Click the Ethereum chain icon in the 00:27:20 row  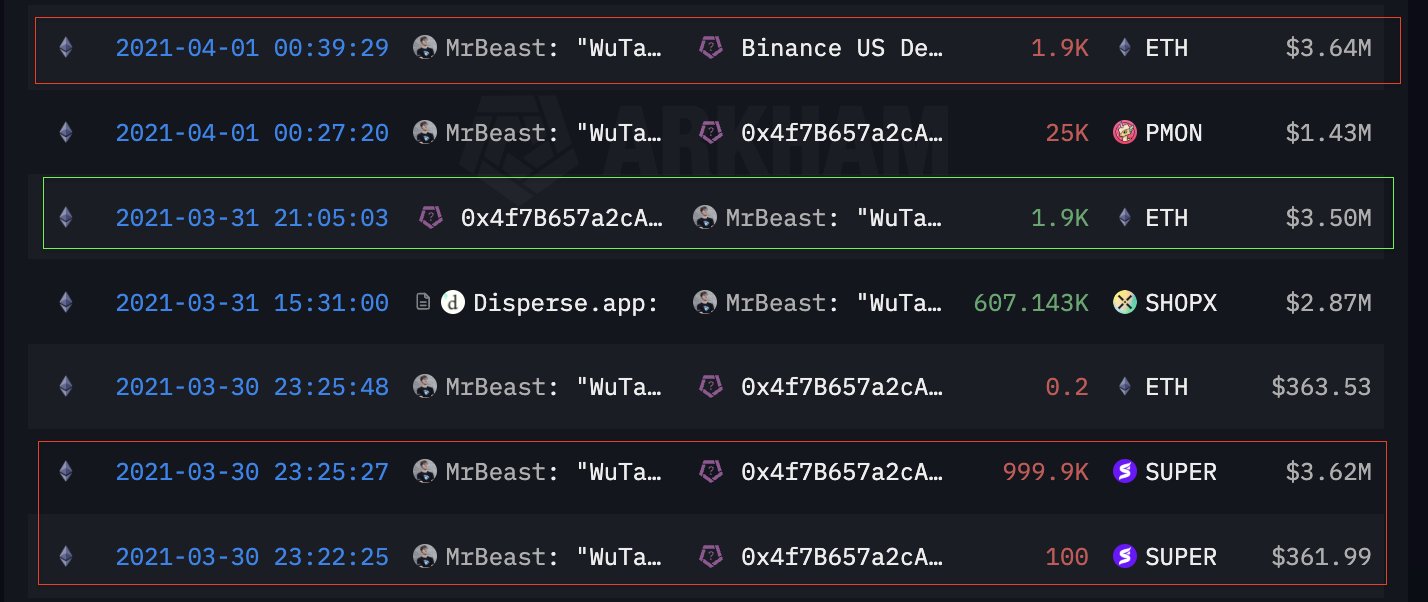tap(66, 132)
